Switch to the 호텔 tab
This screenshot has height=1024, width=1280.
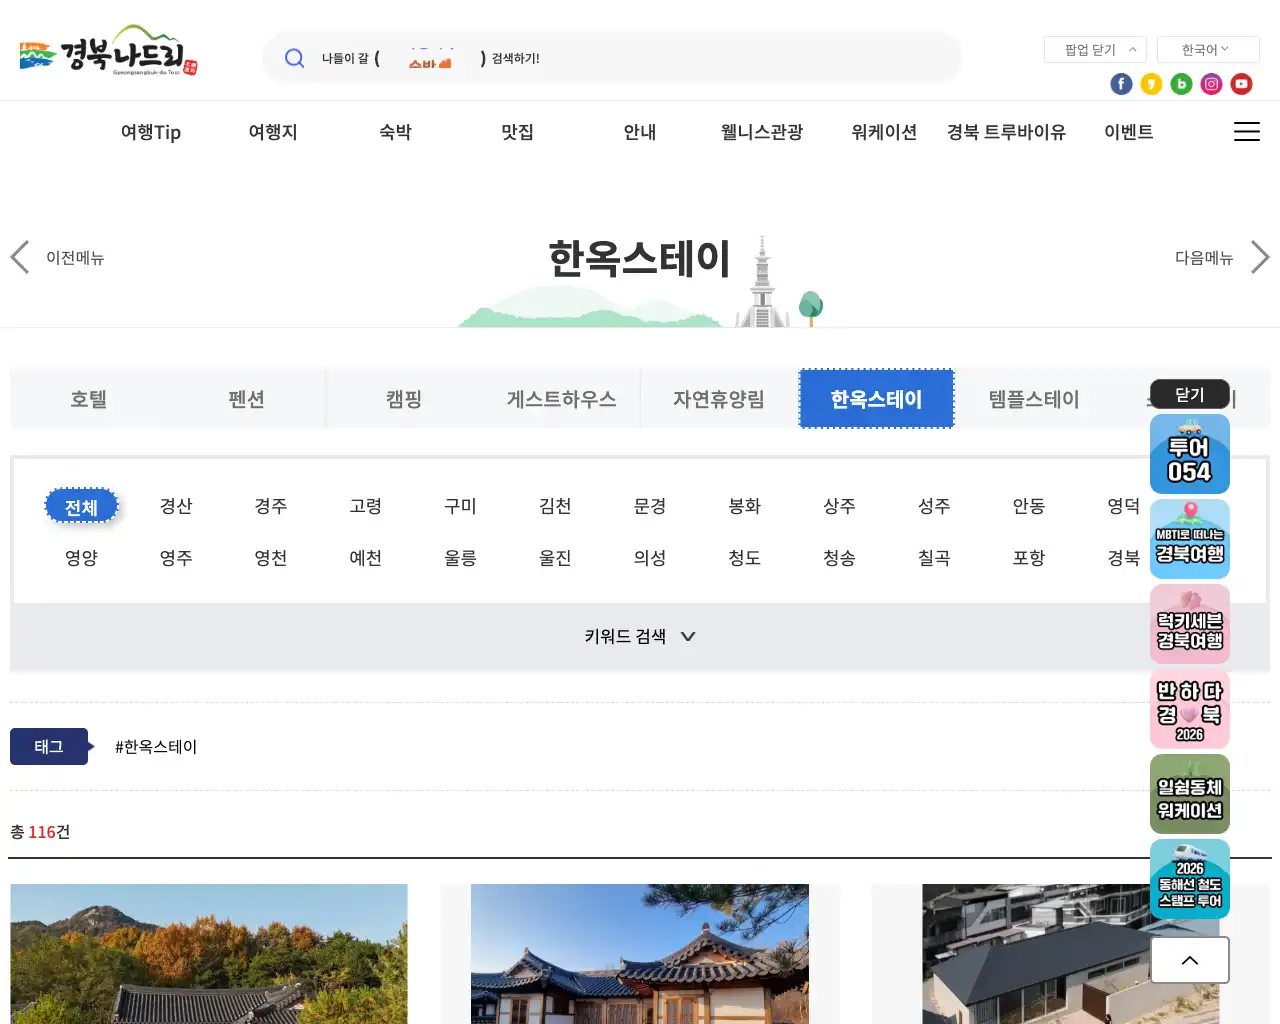tap(89, 399)
